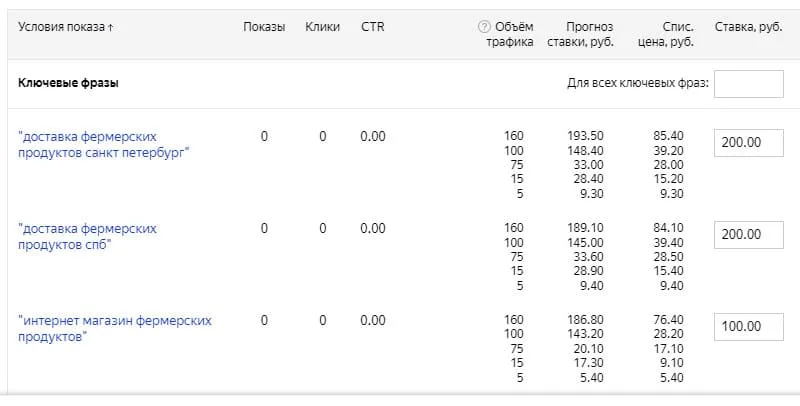Click the Спис. цена column header
This screenshot has height=406, width=800.
point(665,34)
